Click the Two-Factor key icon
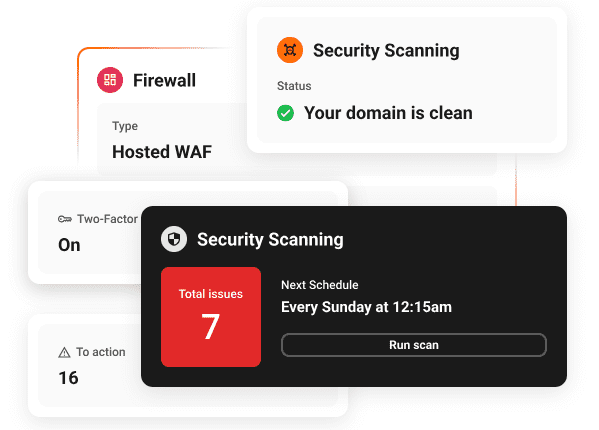599x430 pixels. (x=65, y=219)
